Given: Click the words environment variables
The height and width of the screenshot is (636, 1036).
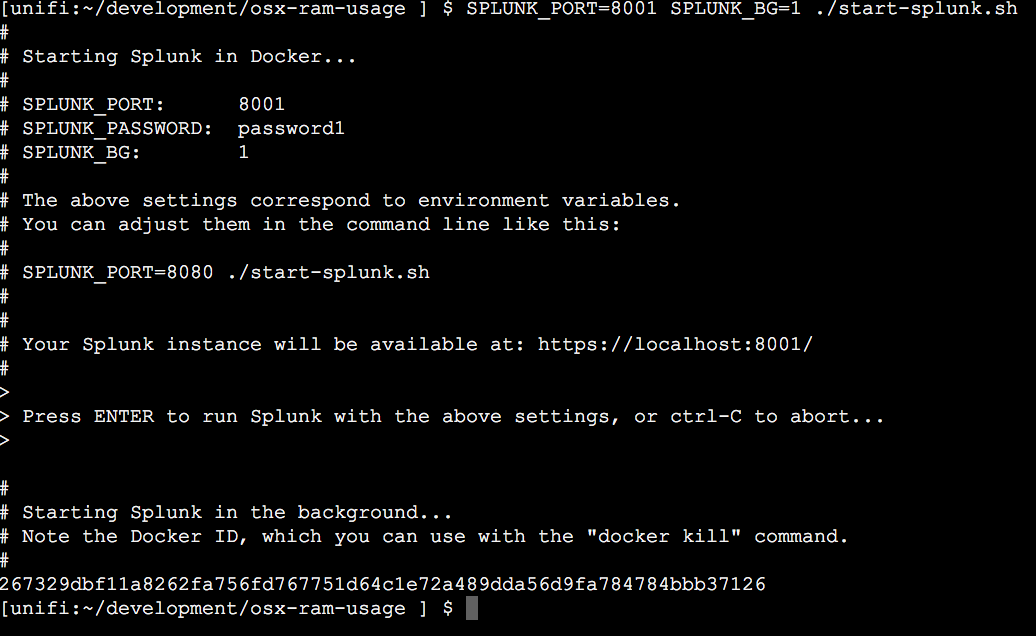Looking at the screenshot, I should click(548, 200).
